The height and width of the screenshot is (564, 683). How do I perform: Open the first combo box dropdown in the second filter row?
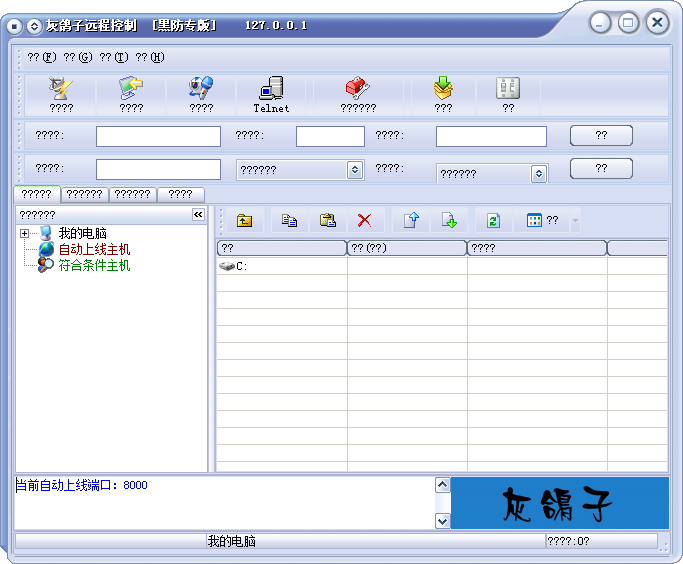click(354, 170)
